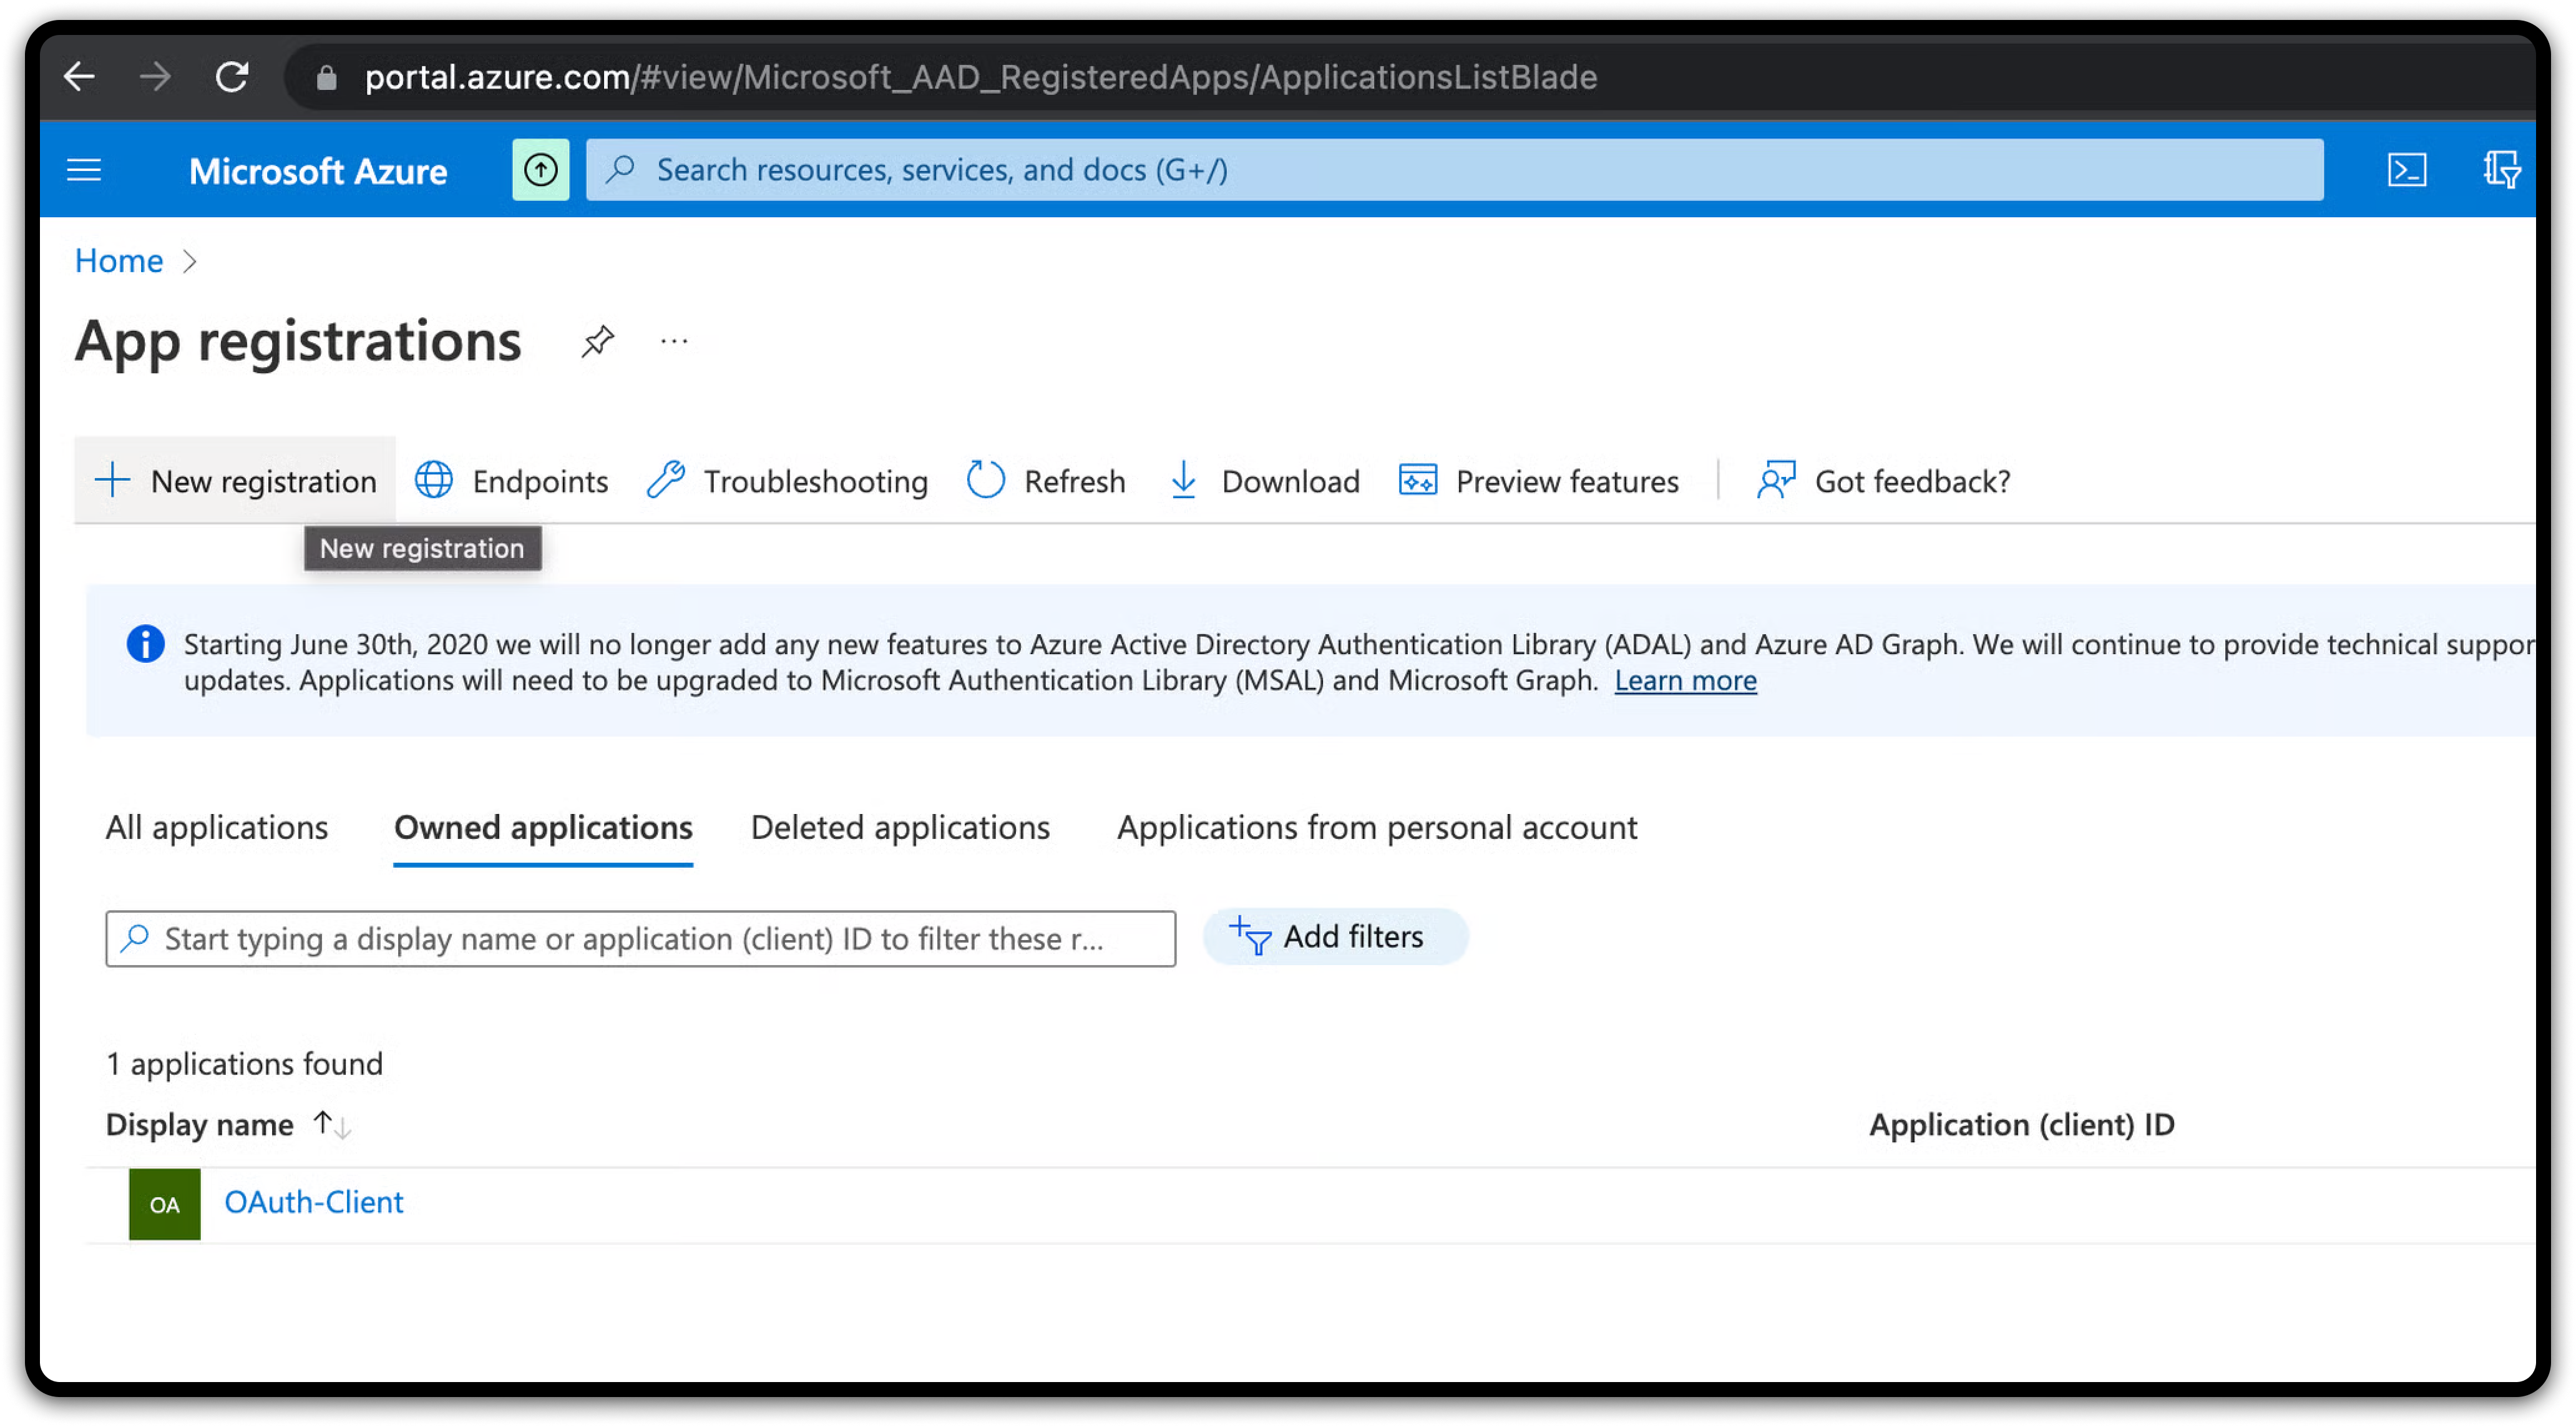Click New registration button
The height and width of the screenshot is (1427, 2576).
(236, 481)
